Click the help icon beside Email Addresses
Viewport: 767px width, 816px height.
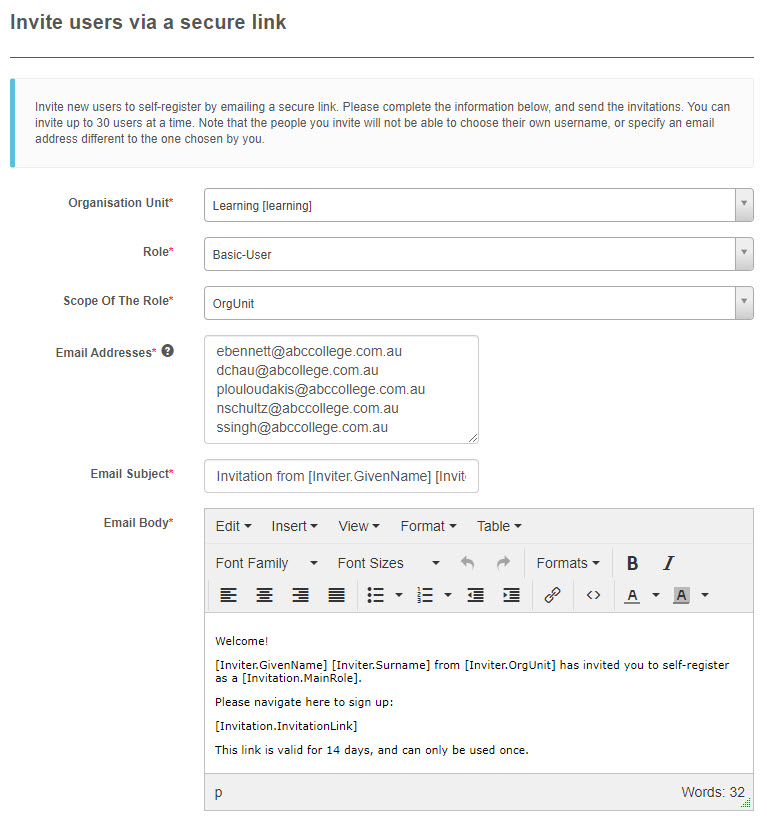[x=167, y=351]
